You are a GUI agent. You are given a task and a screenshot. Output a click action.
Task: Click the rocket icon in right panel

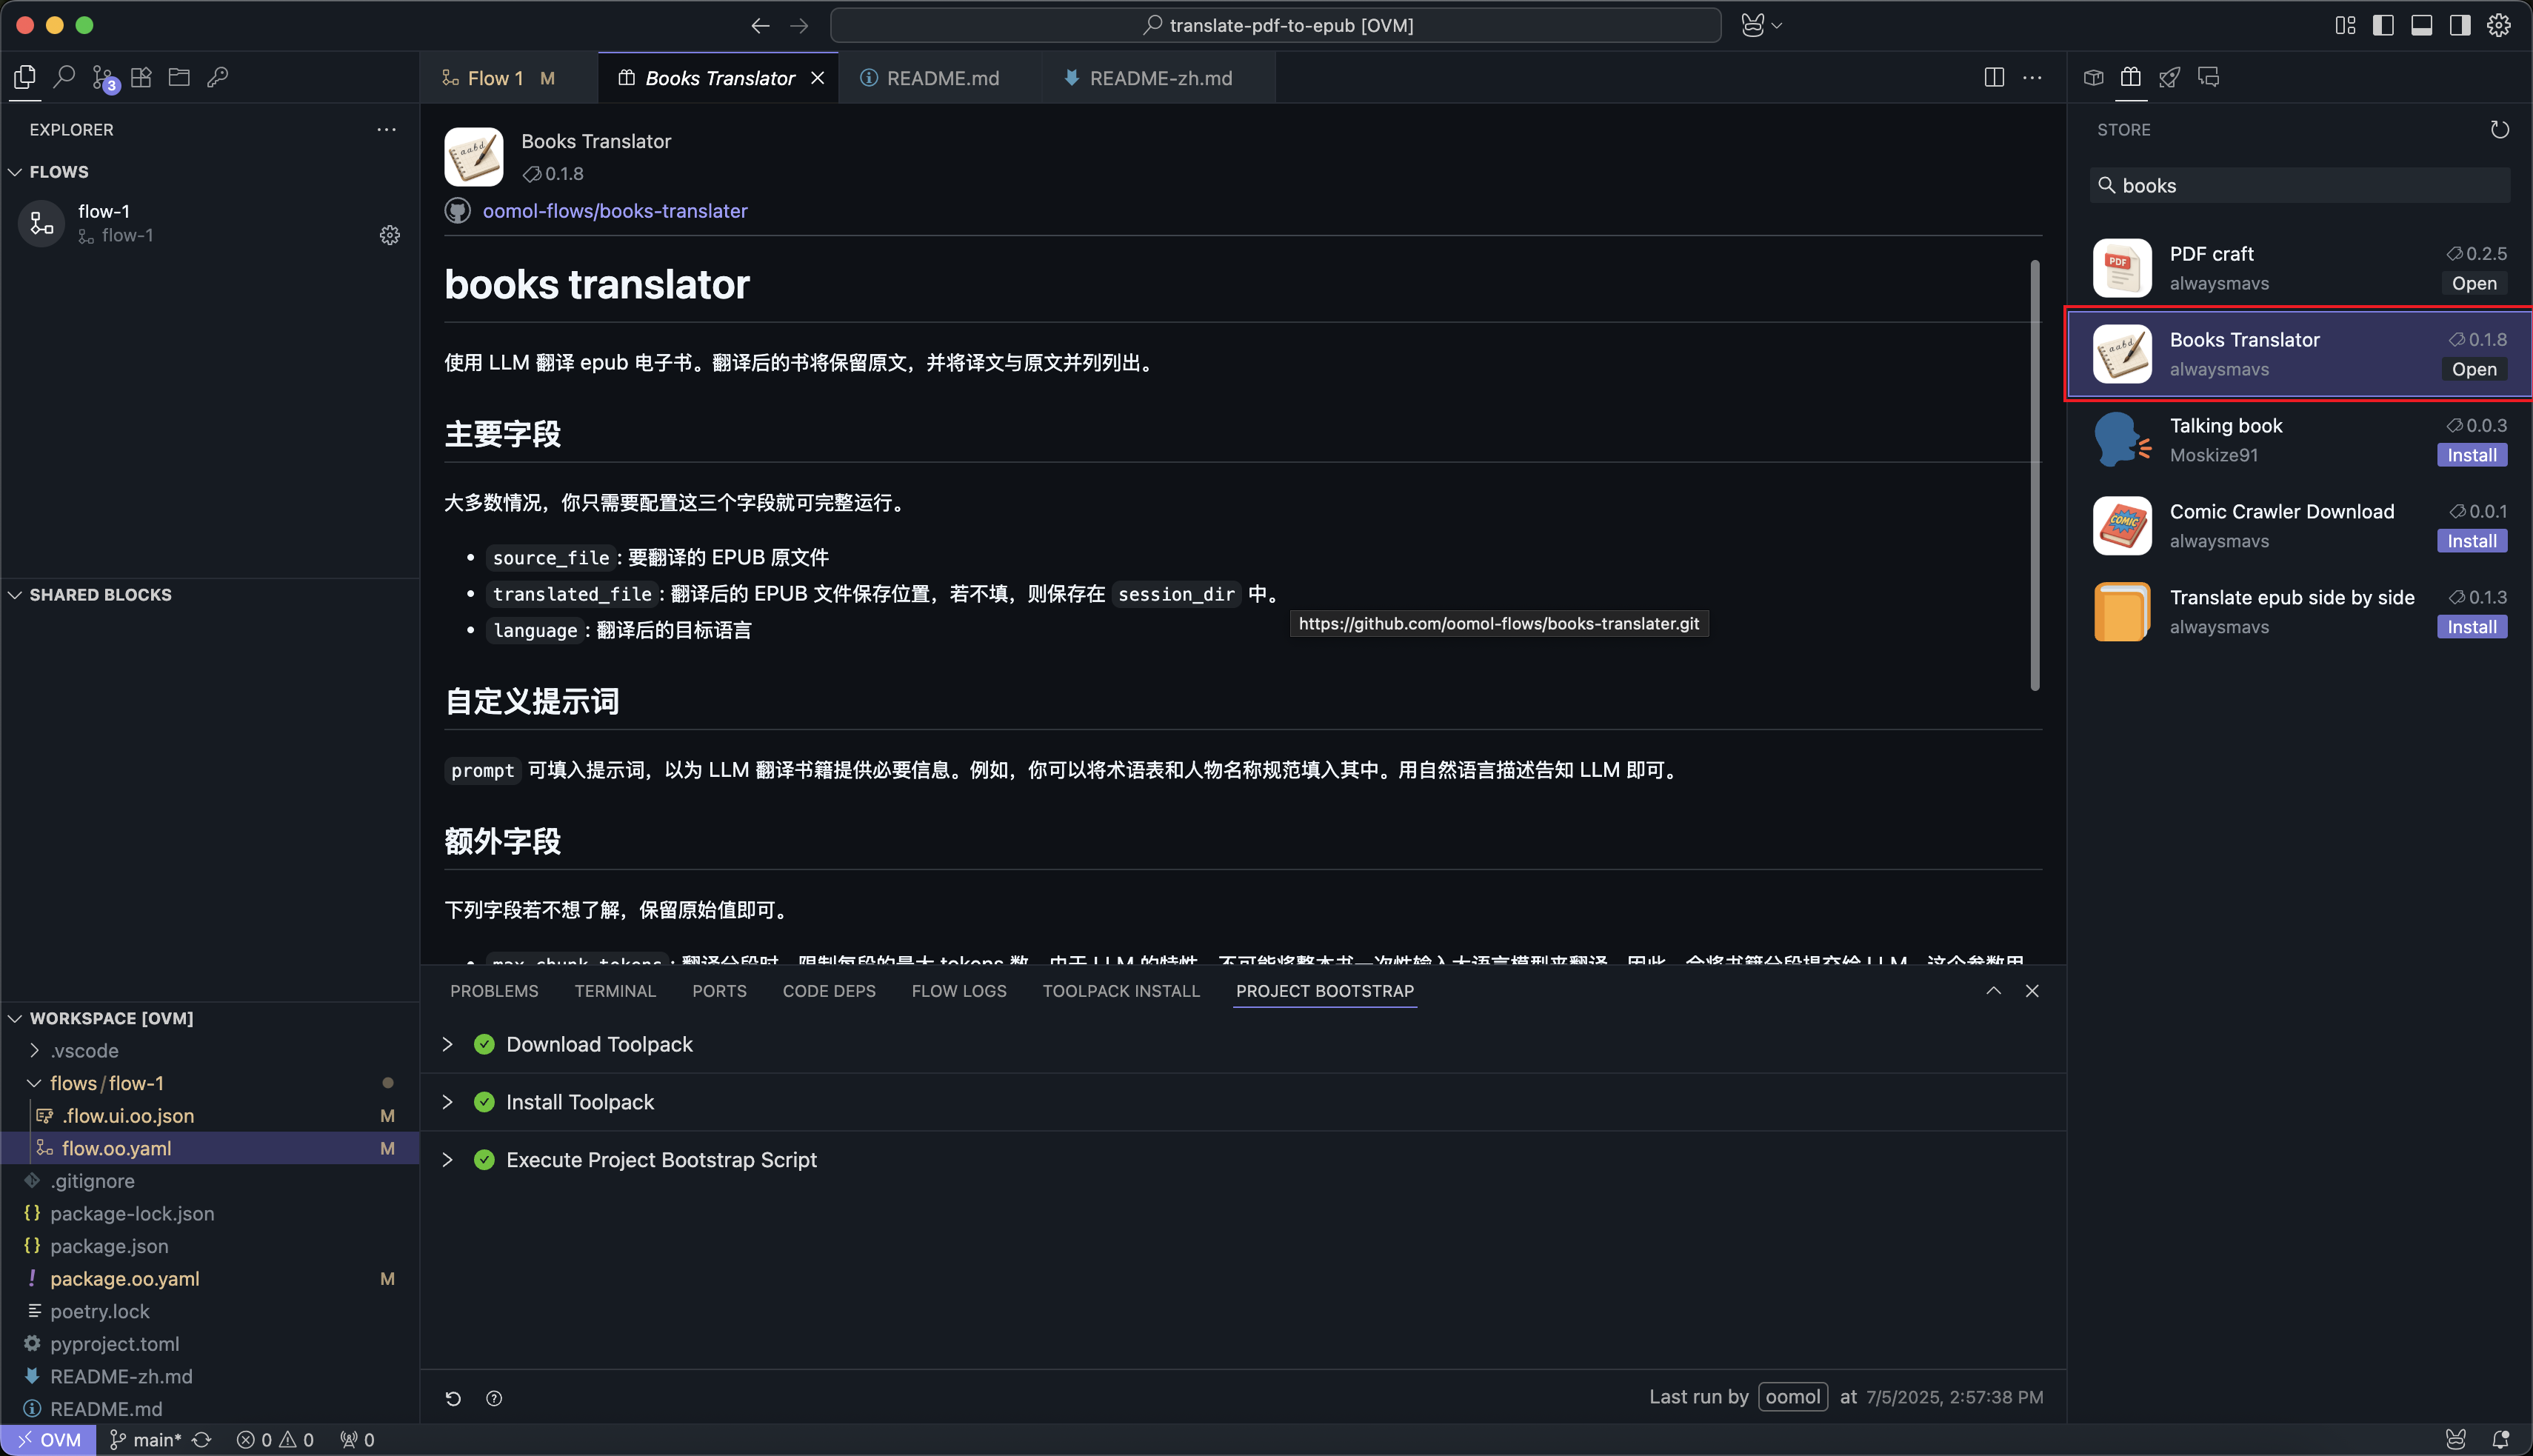(2169, 78)
